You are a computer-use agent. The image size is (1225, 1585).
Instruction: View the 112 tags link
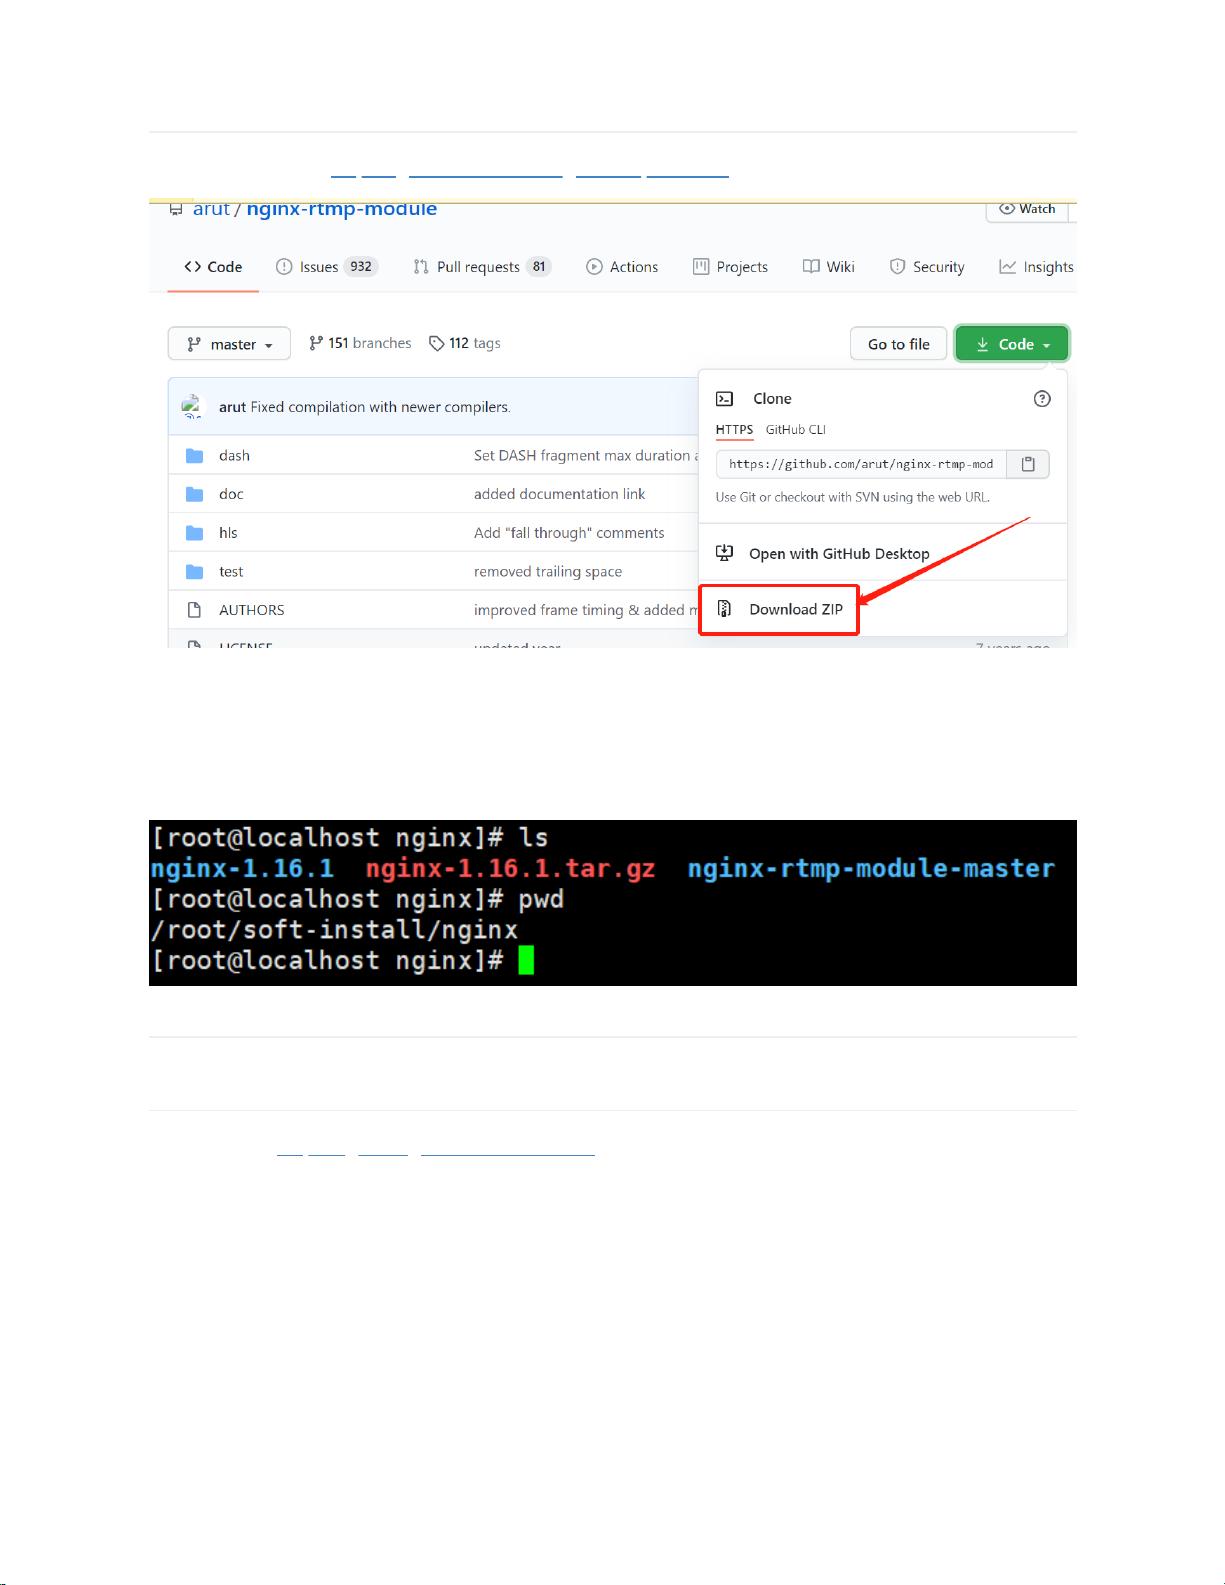[x=465, y=343]
